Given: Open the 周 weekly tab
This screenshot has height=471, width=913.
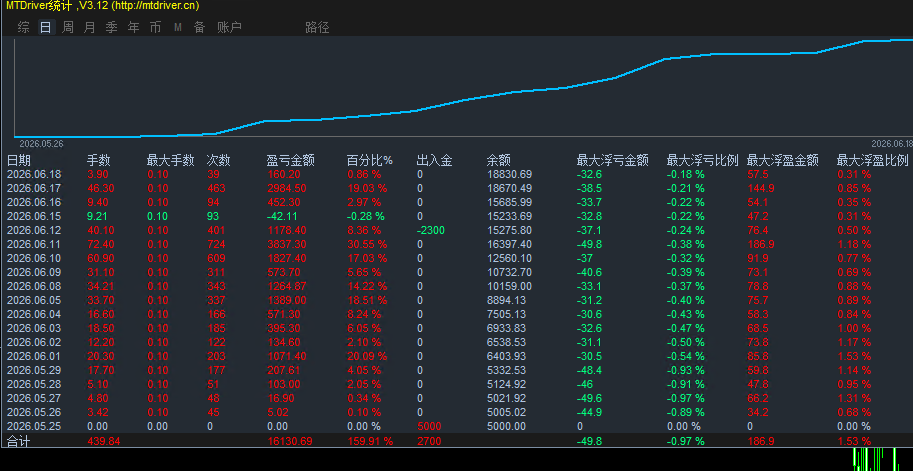Looking at the screenshot, I should click(68, 27).
